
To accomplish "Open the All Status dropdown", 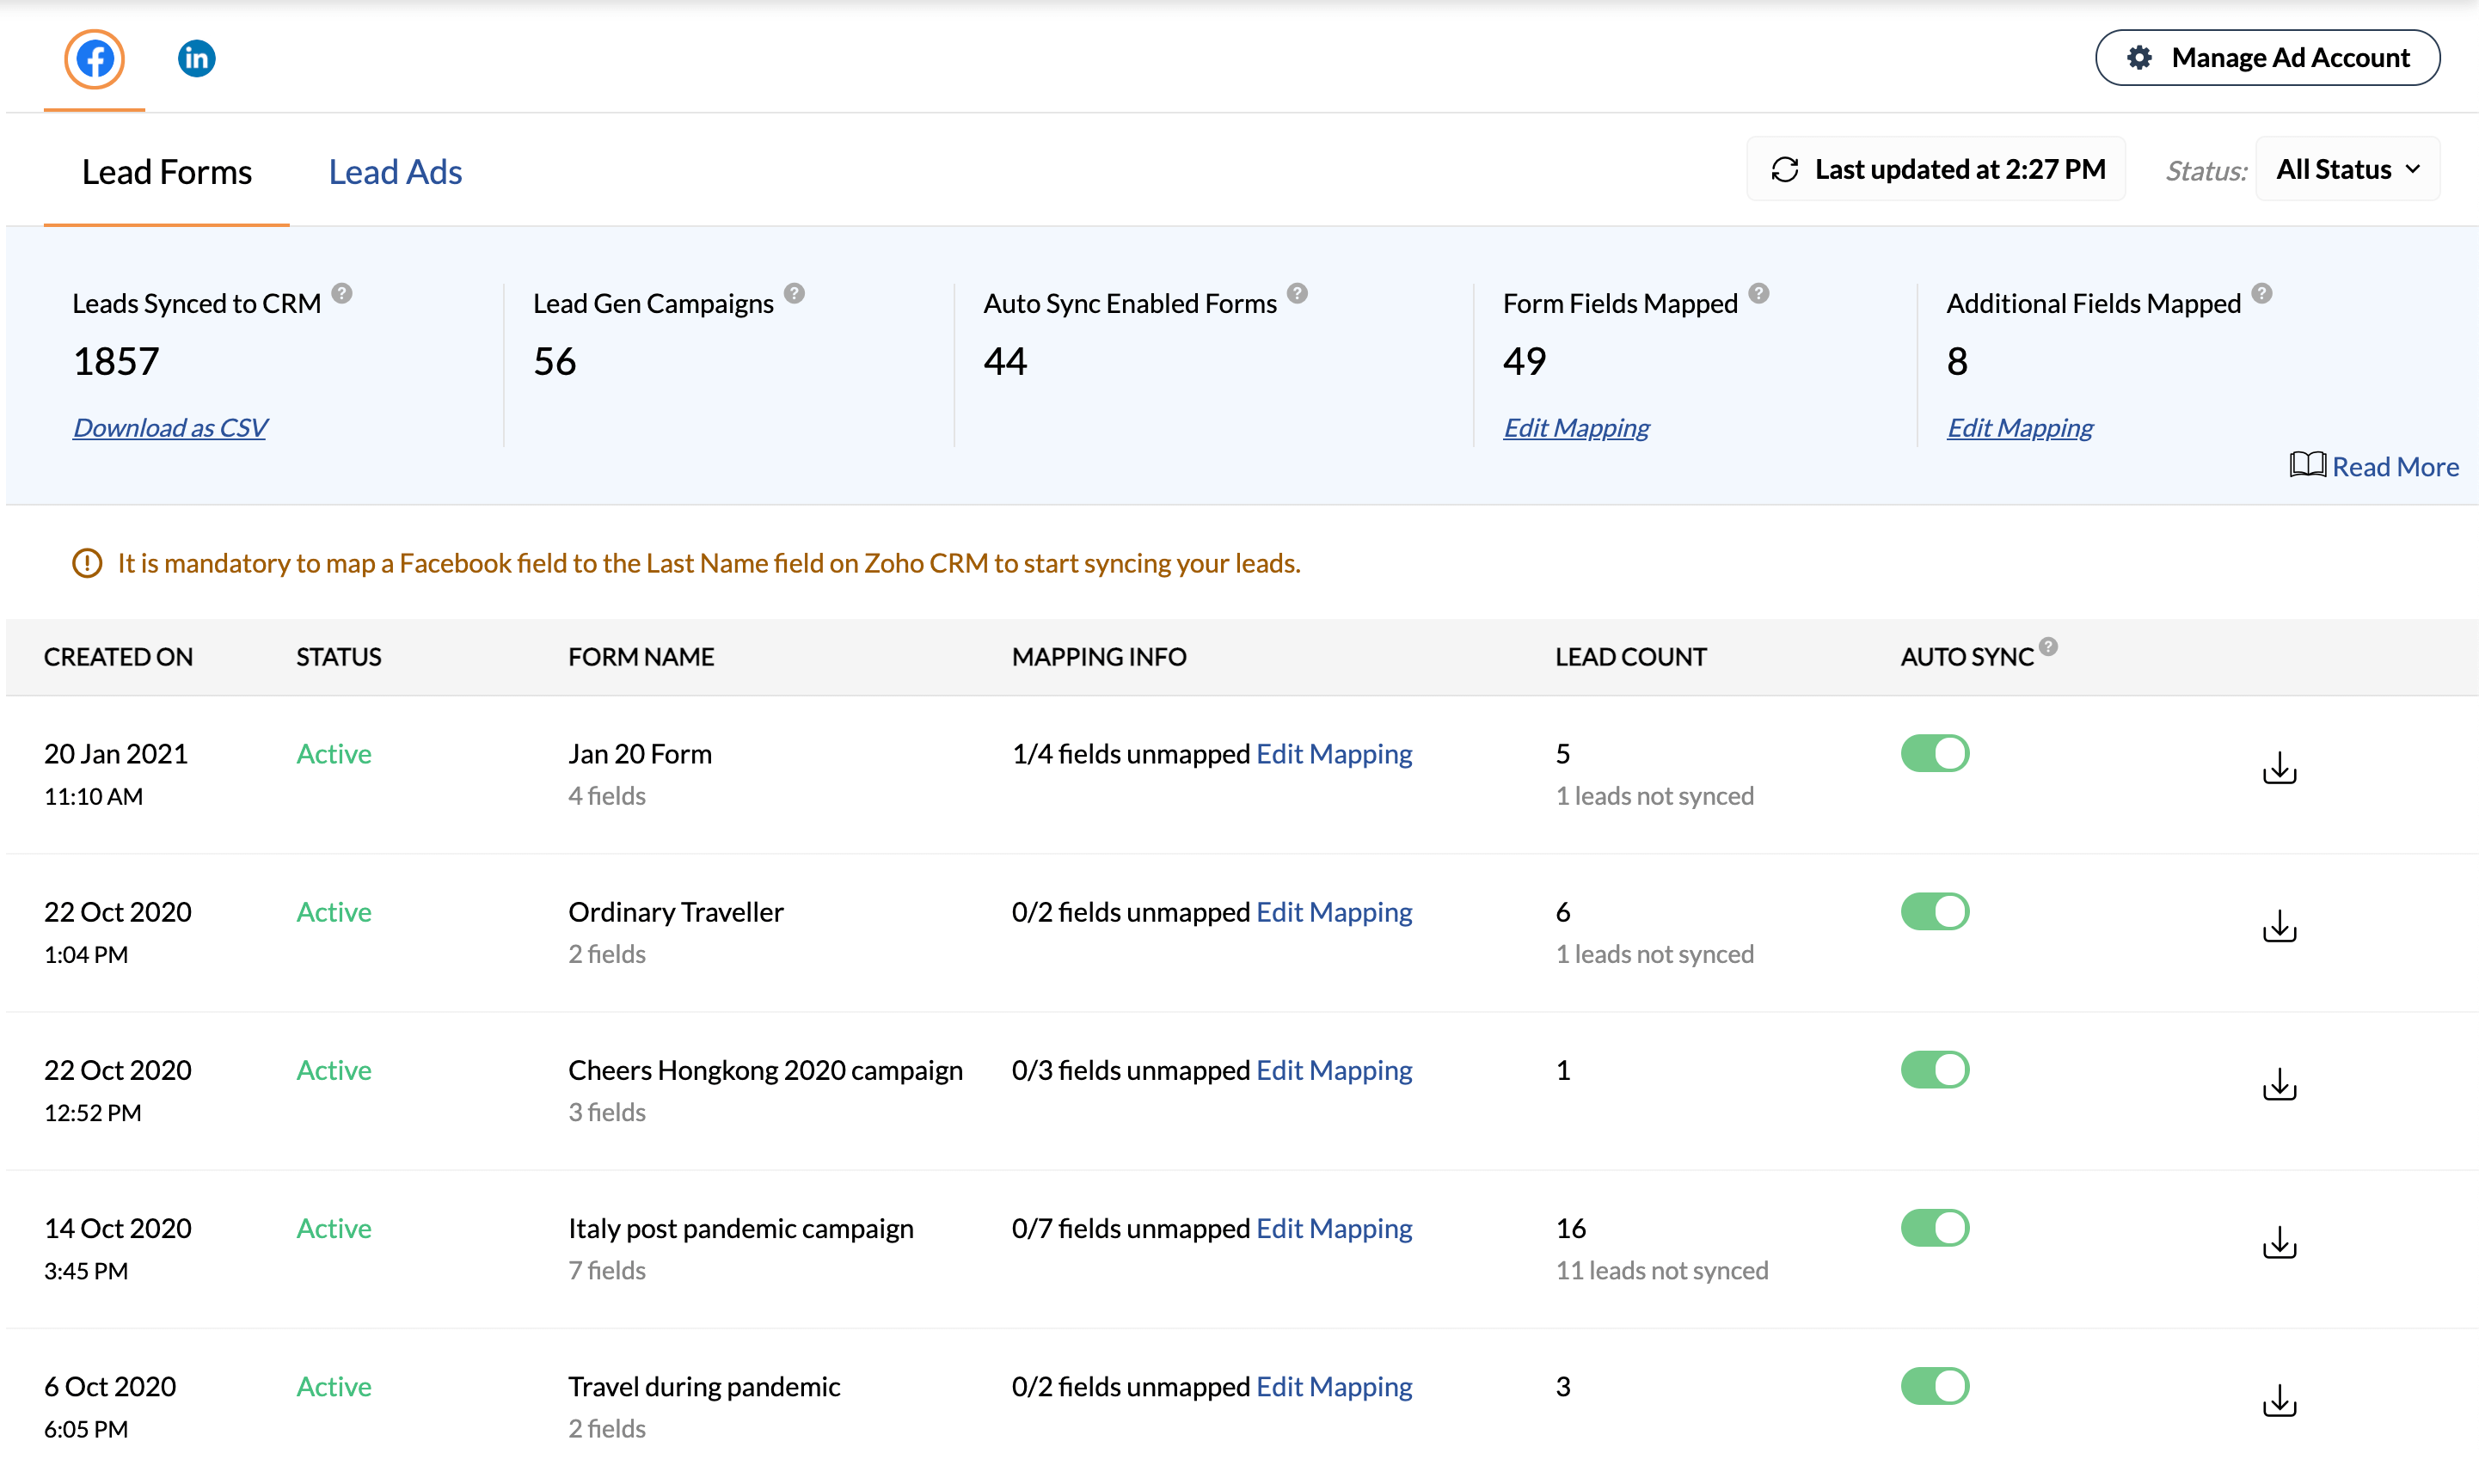I will [x=2347, y=169].
